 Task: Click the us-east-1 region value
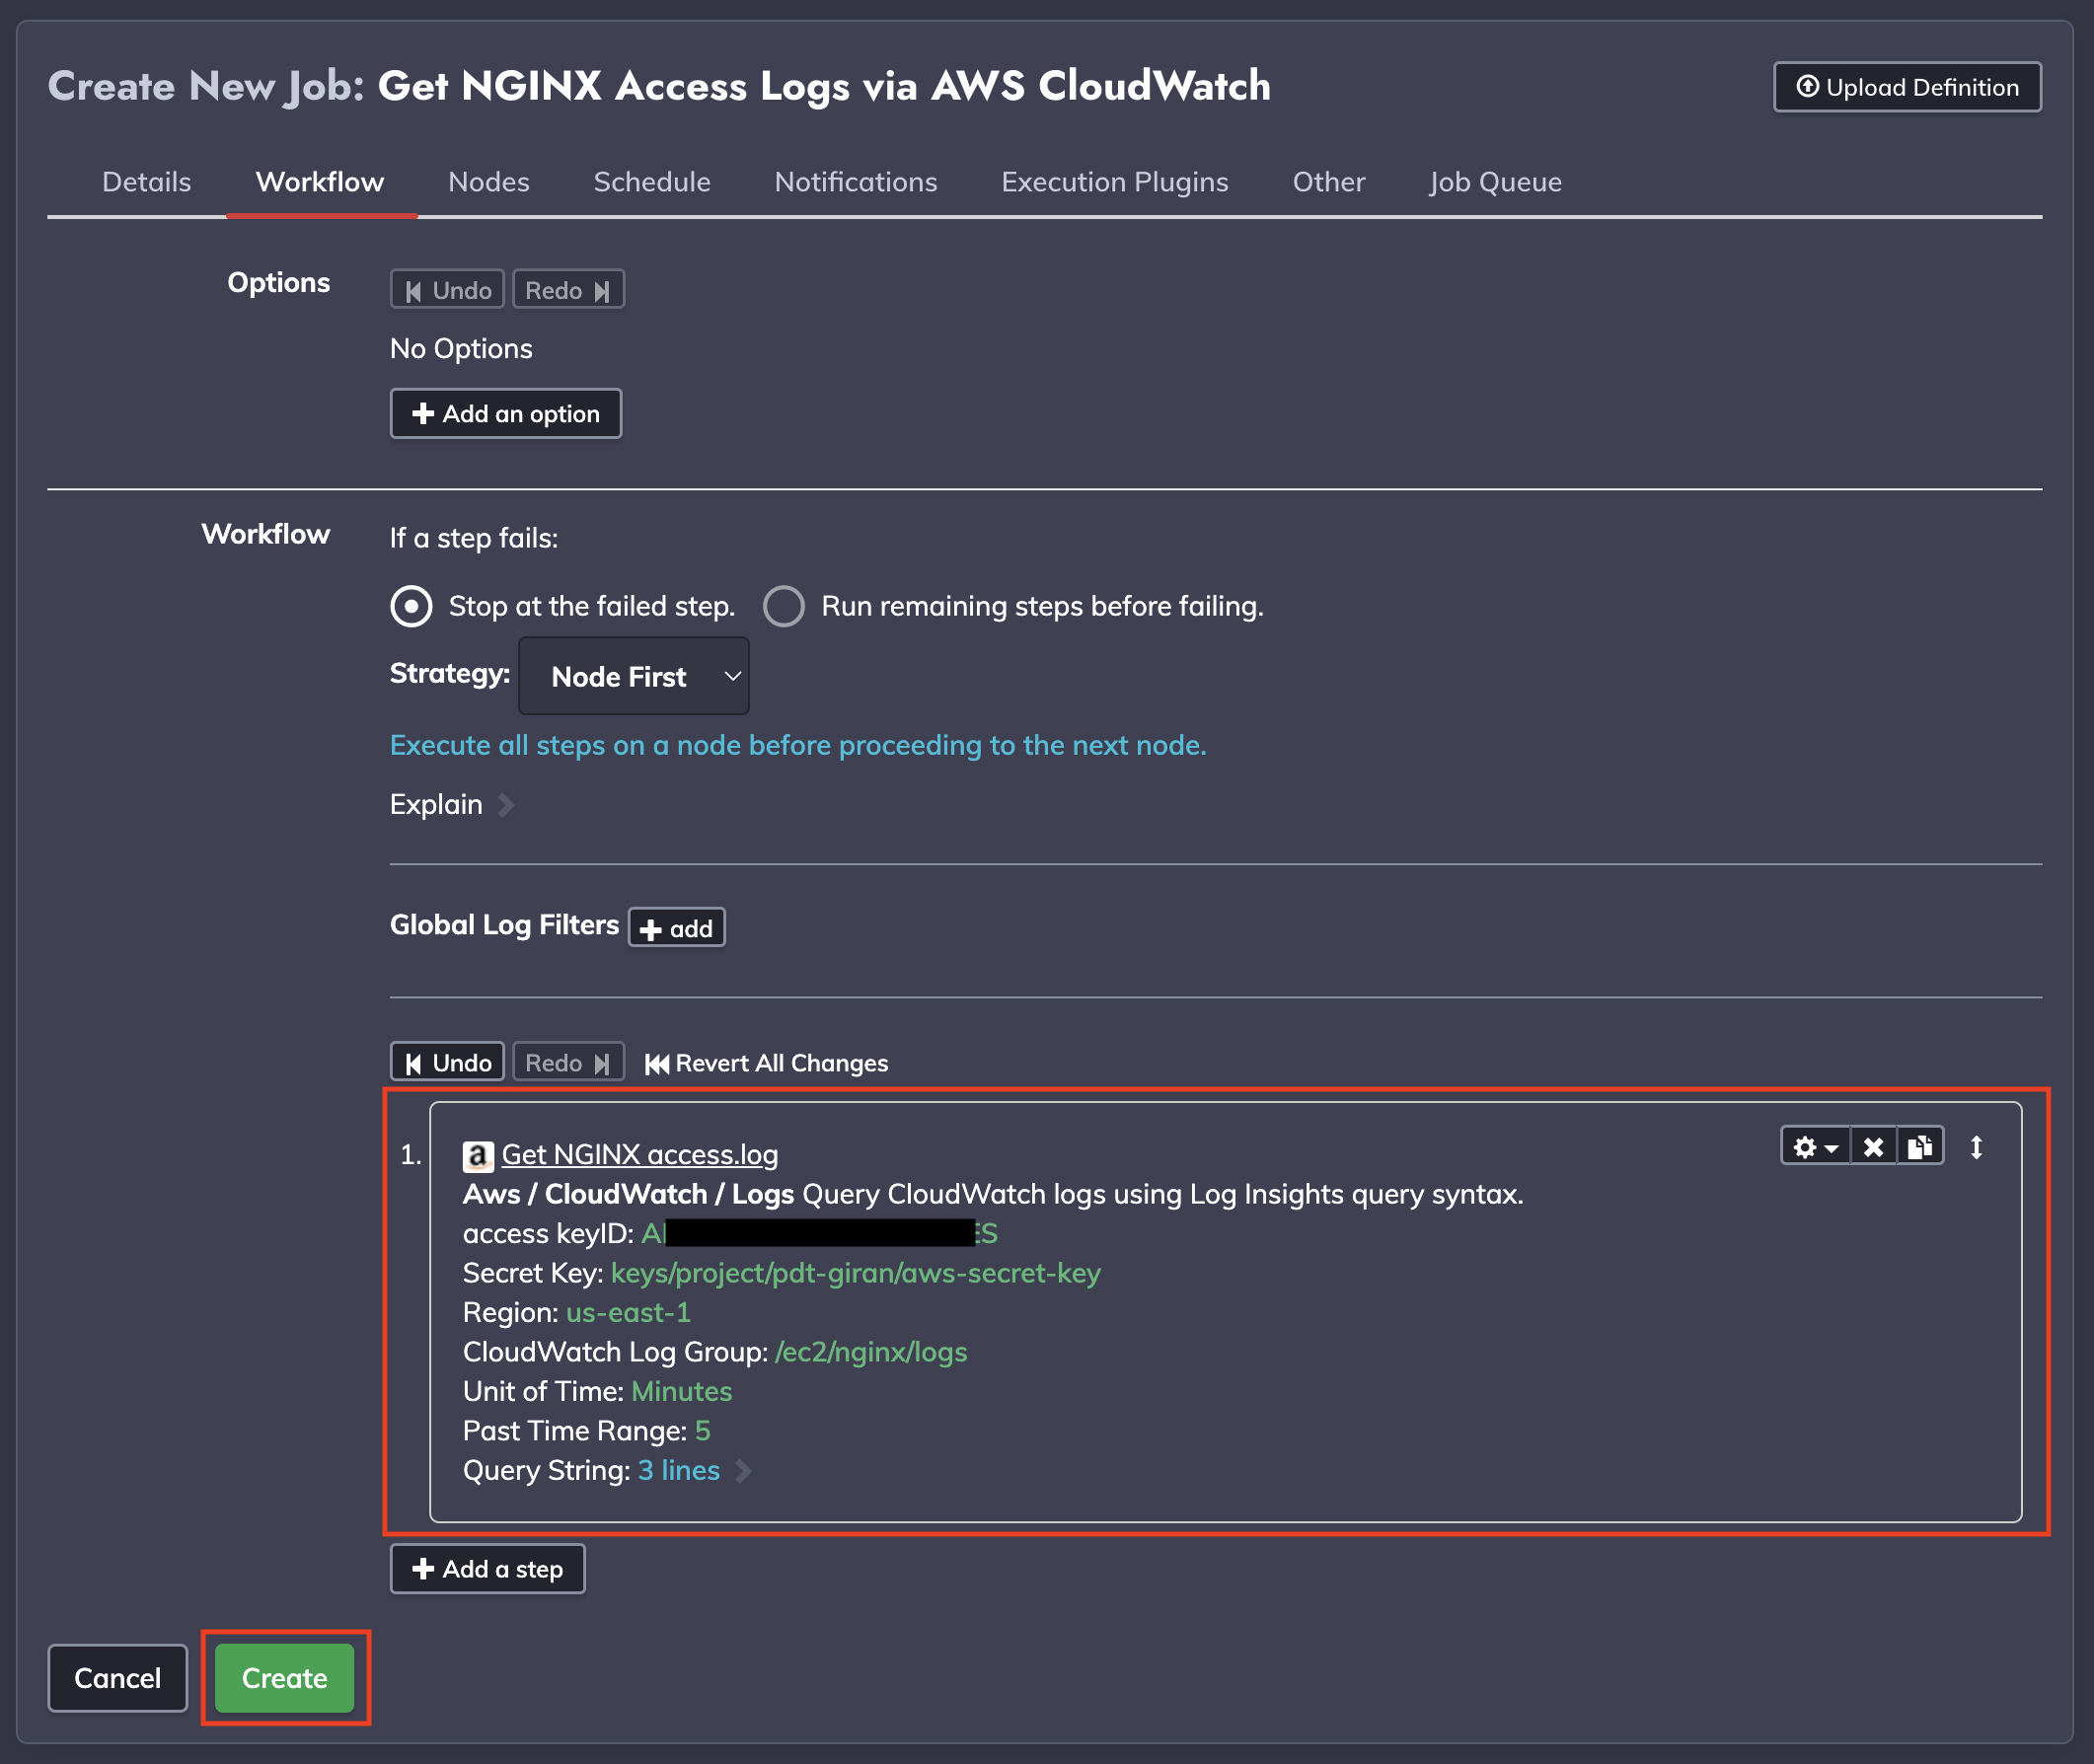(x=628, y=1312)
